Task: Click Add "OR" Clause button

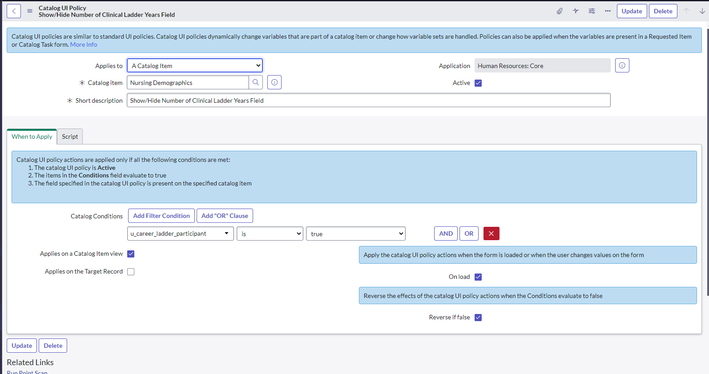Action: pyautogui.click(x=225, y=216)
